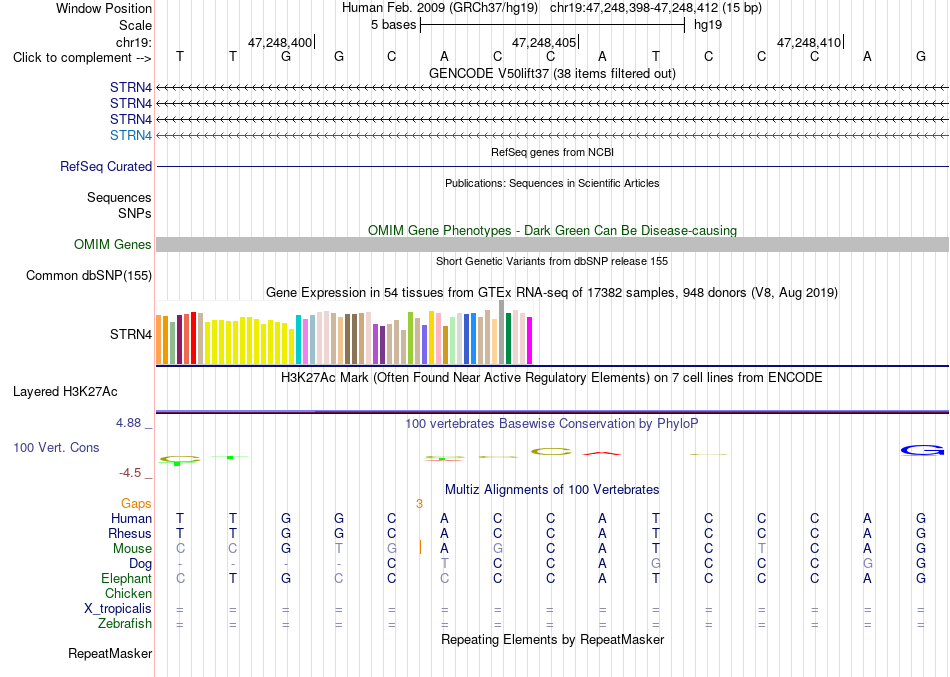Click the Window Position label
This screenshot has width=950, height=677.
[x=104, y=8]
